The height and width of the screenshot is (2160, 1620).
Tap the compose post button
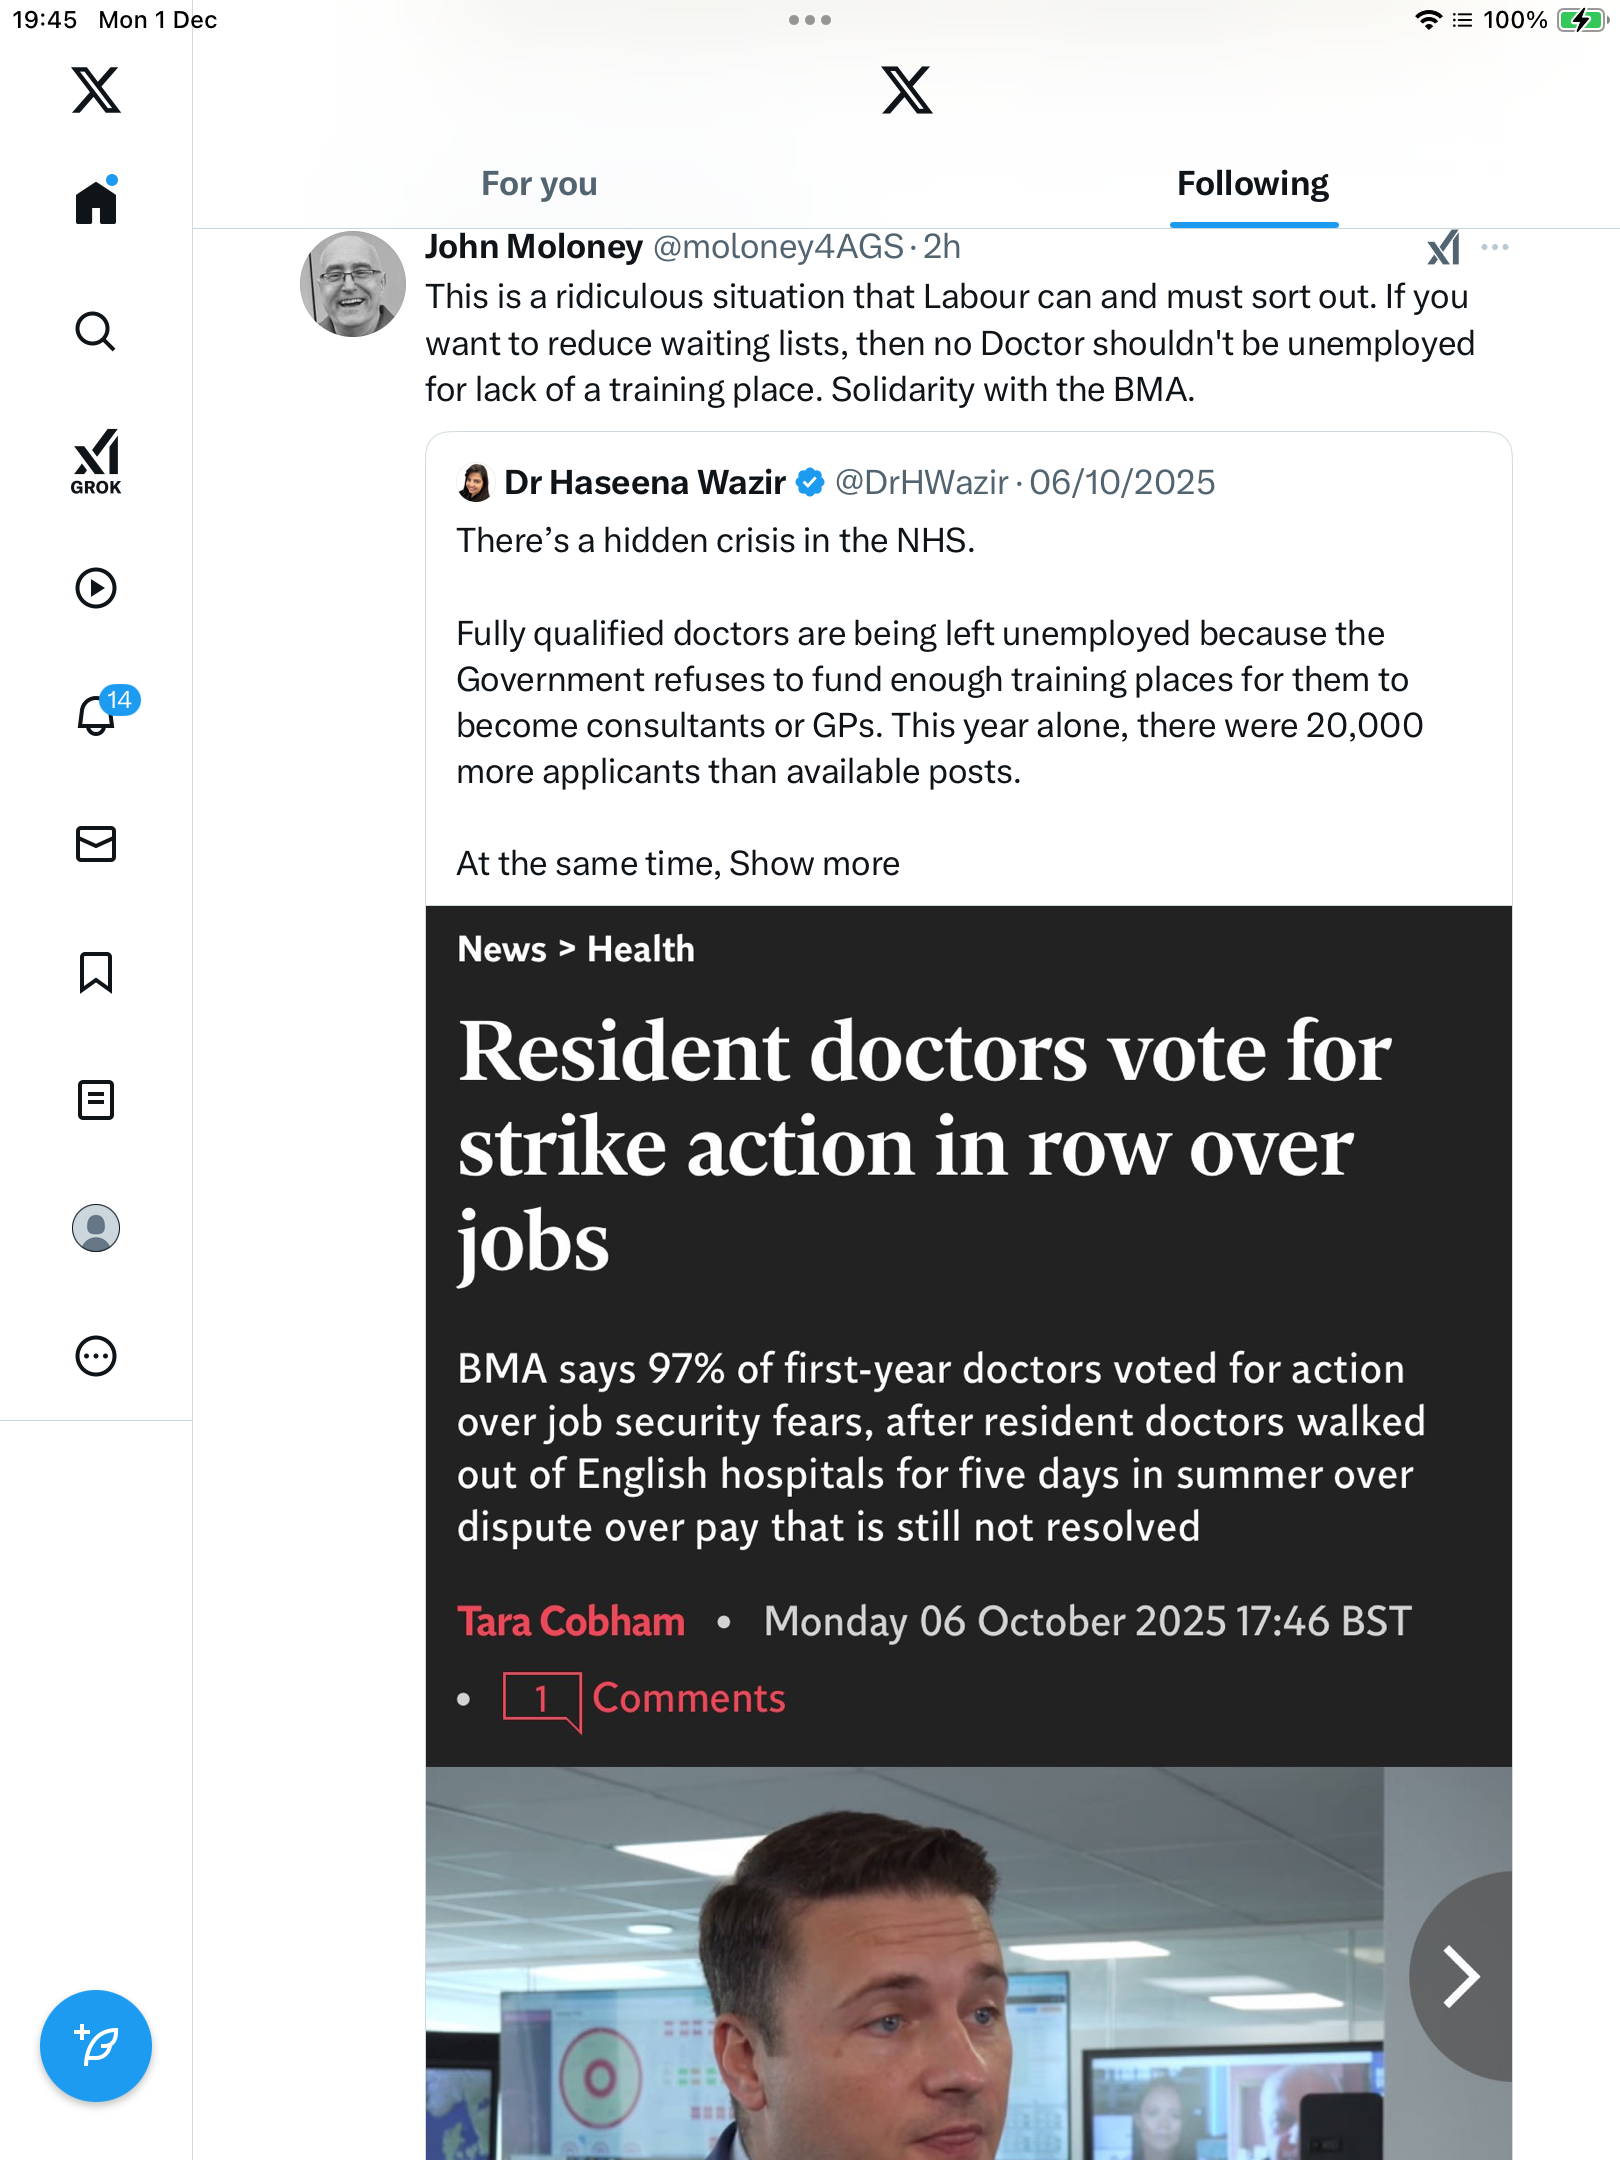coord(96,2045)
